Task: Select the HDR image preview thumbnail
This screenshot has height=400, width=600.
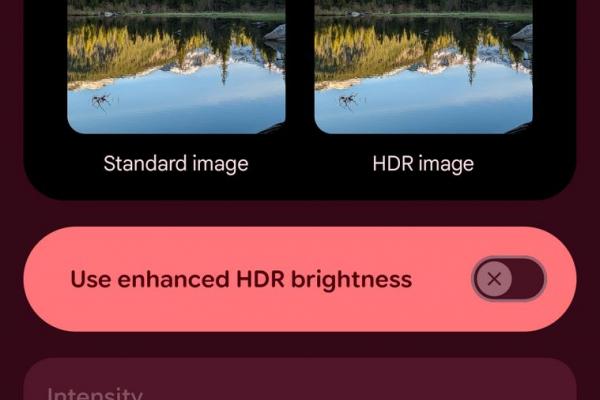Action: point(423,67)
